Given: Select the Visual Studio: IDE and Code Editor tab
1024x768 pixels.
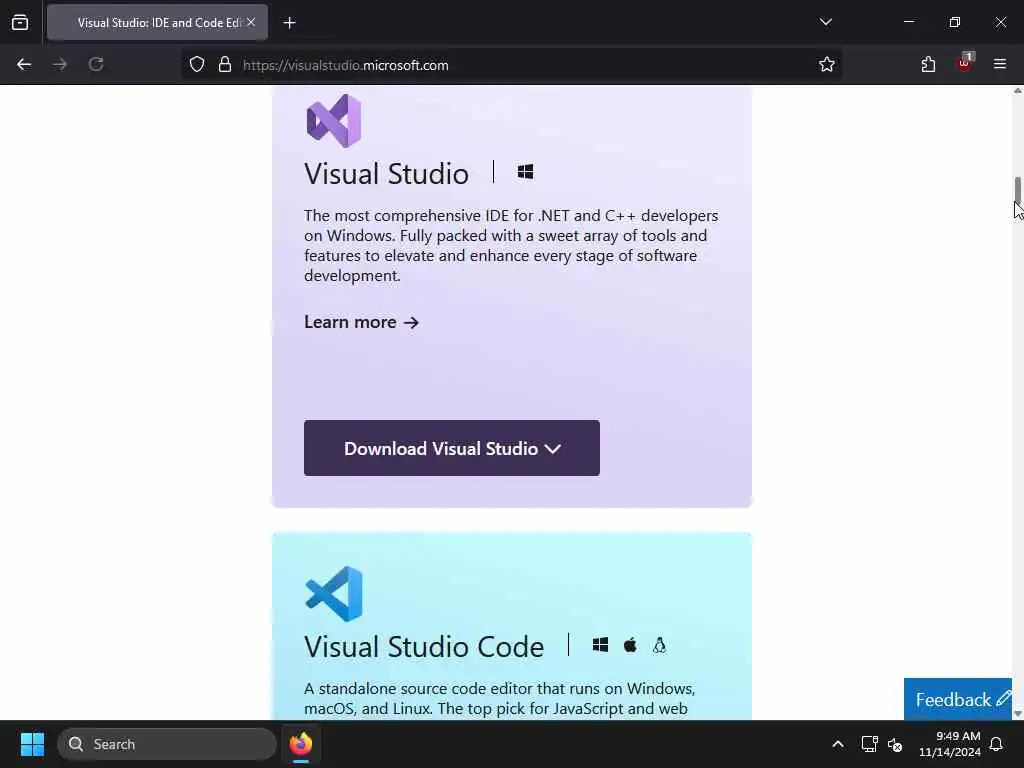Looking at the screenshot, I should coord(157,23).
